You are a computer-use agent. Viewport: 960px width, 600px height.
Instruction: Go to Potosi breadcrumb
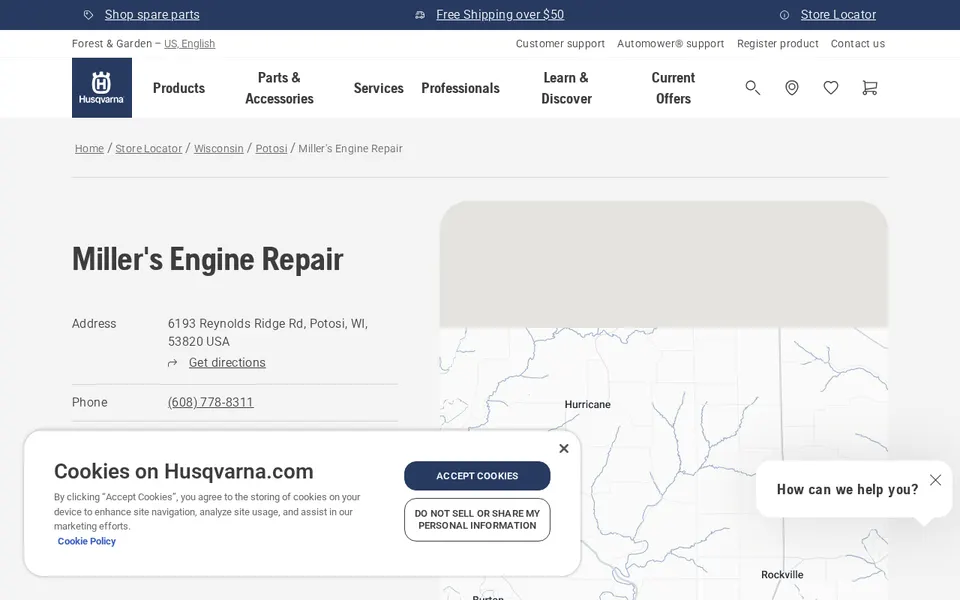pos(271,149)
